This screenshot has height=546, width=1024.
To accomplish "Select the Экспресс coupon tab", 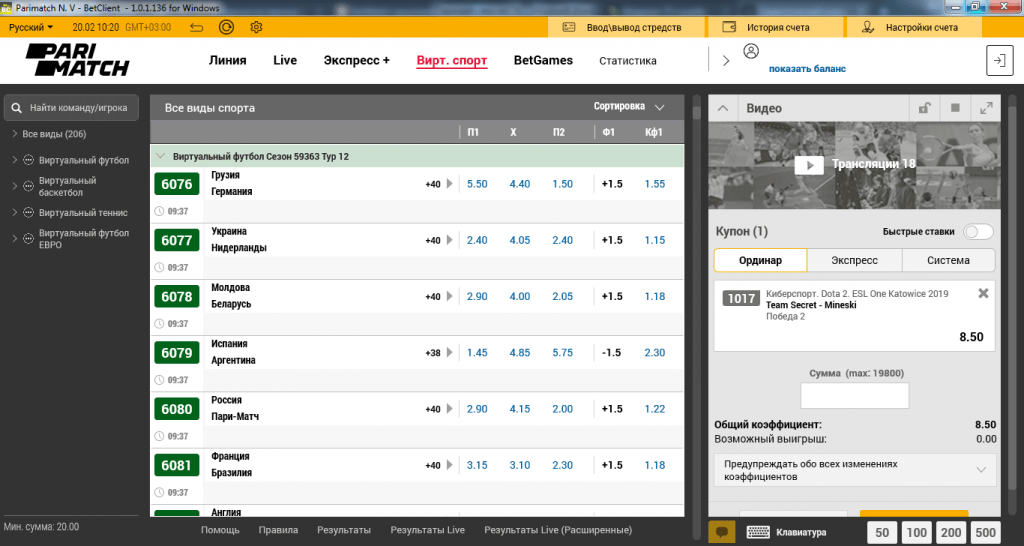I will [854, 260].
